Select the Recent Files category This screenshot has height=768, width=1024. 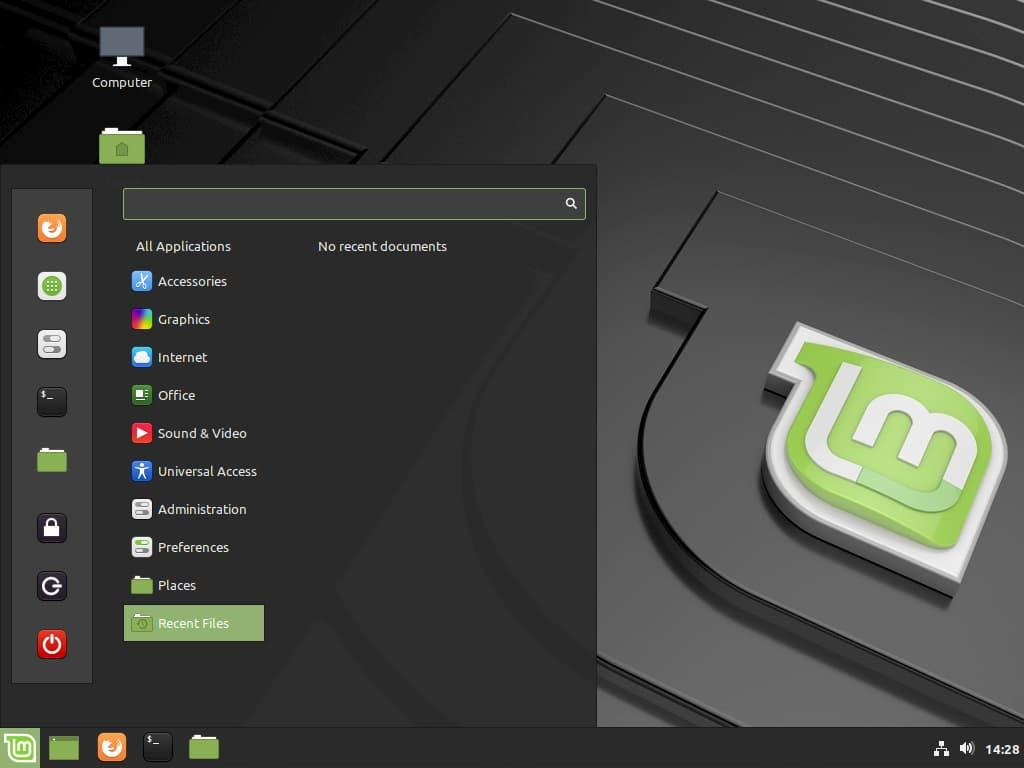[x=194, y=623]
